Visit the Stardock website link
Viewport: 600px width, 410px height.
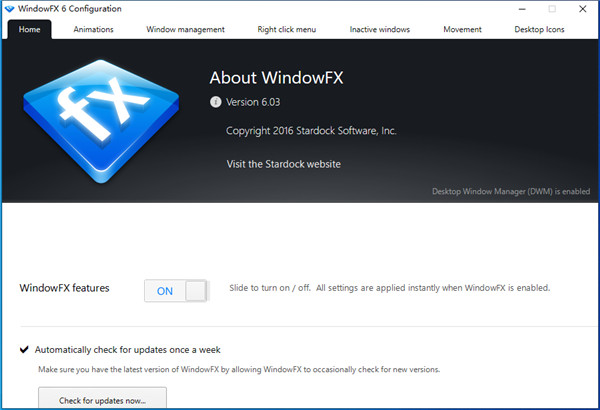284,164
